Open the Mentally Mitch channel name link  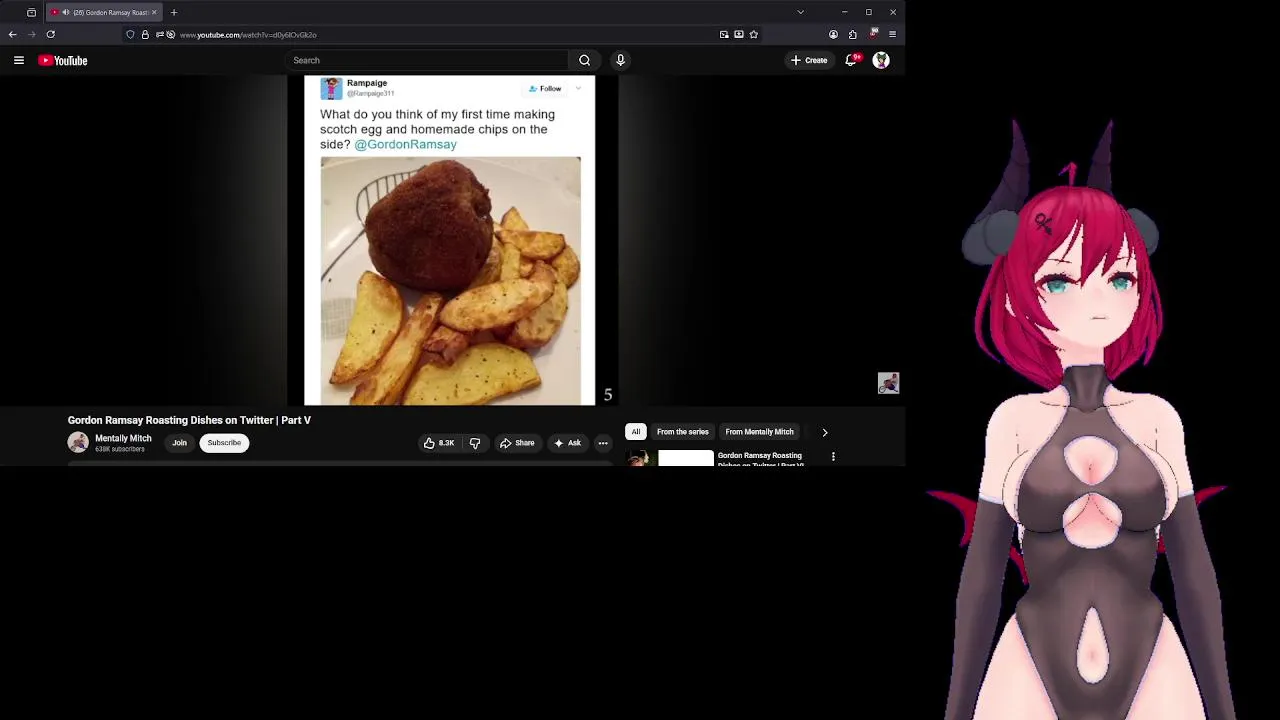coord(123,438)
